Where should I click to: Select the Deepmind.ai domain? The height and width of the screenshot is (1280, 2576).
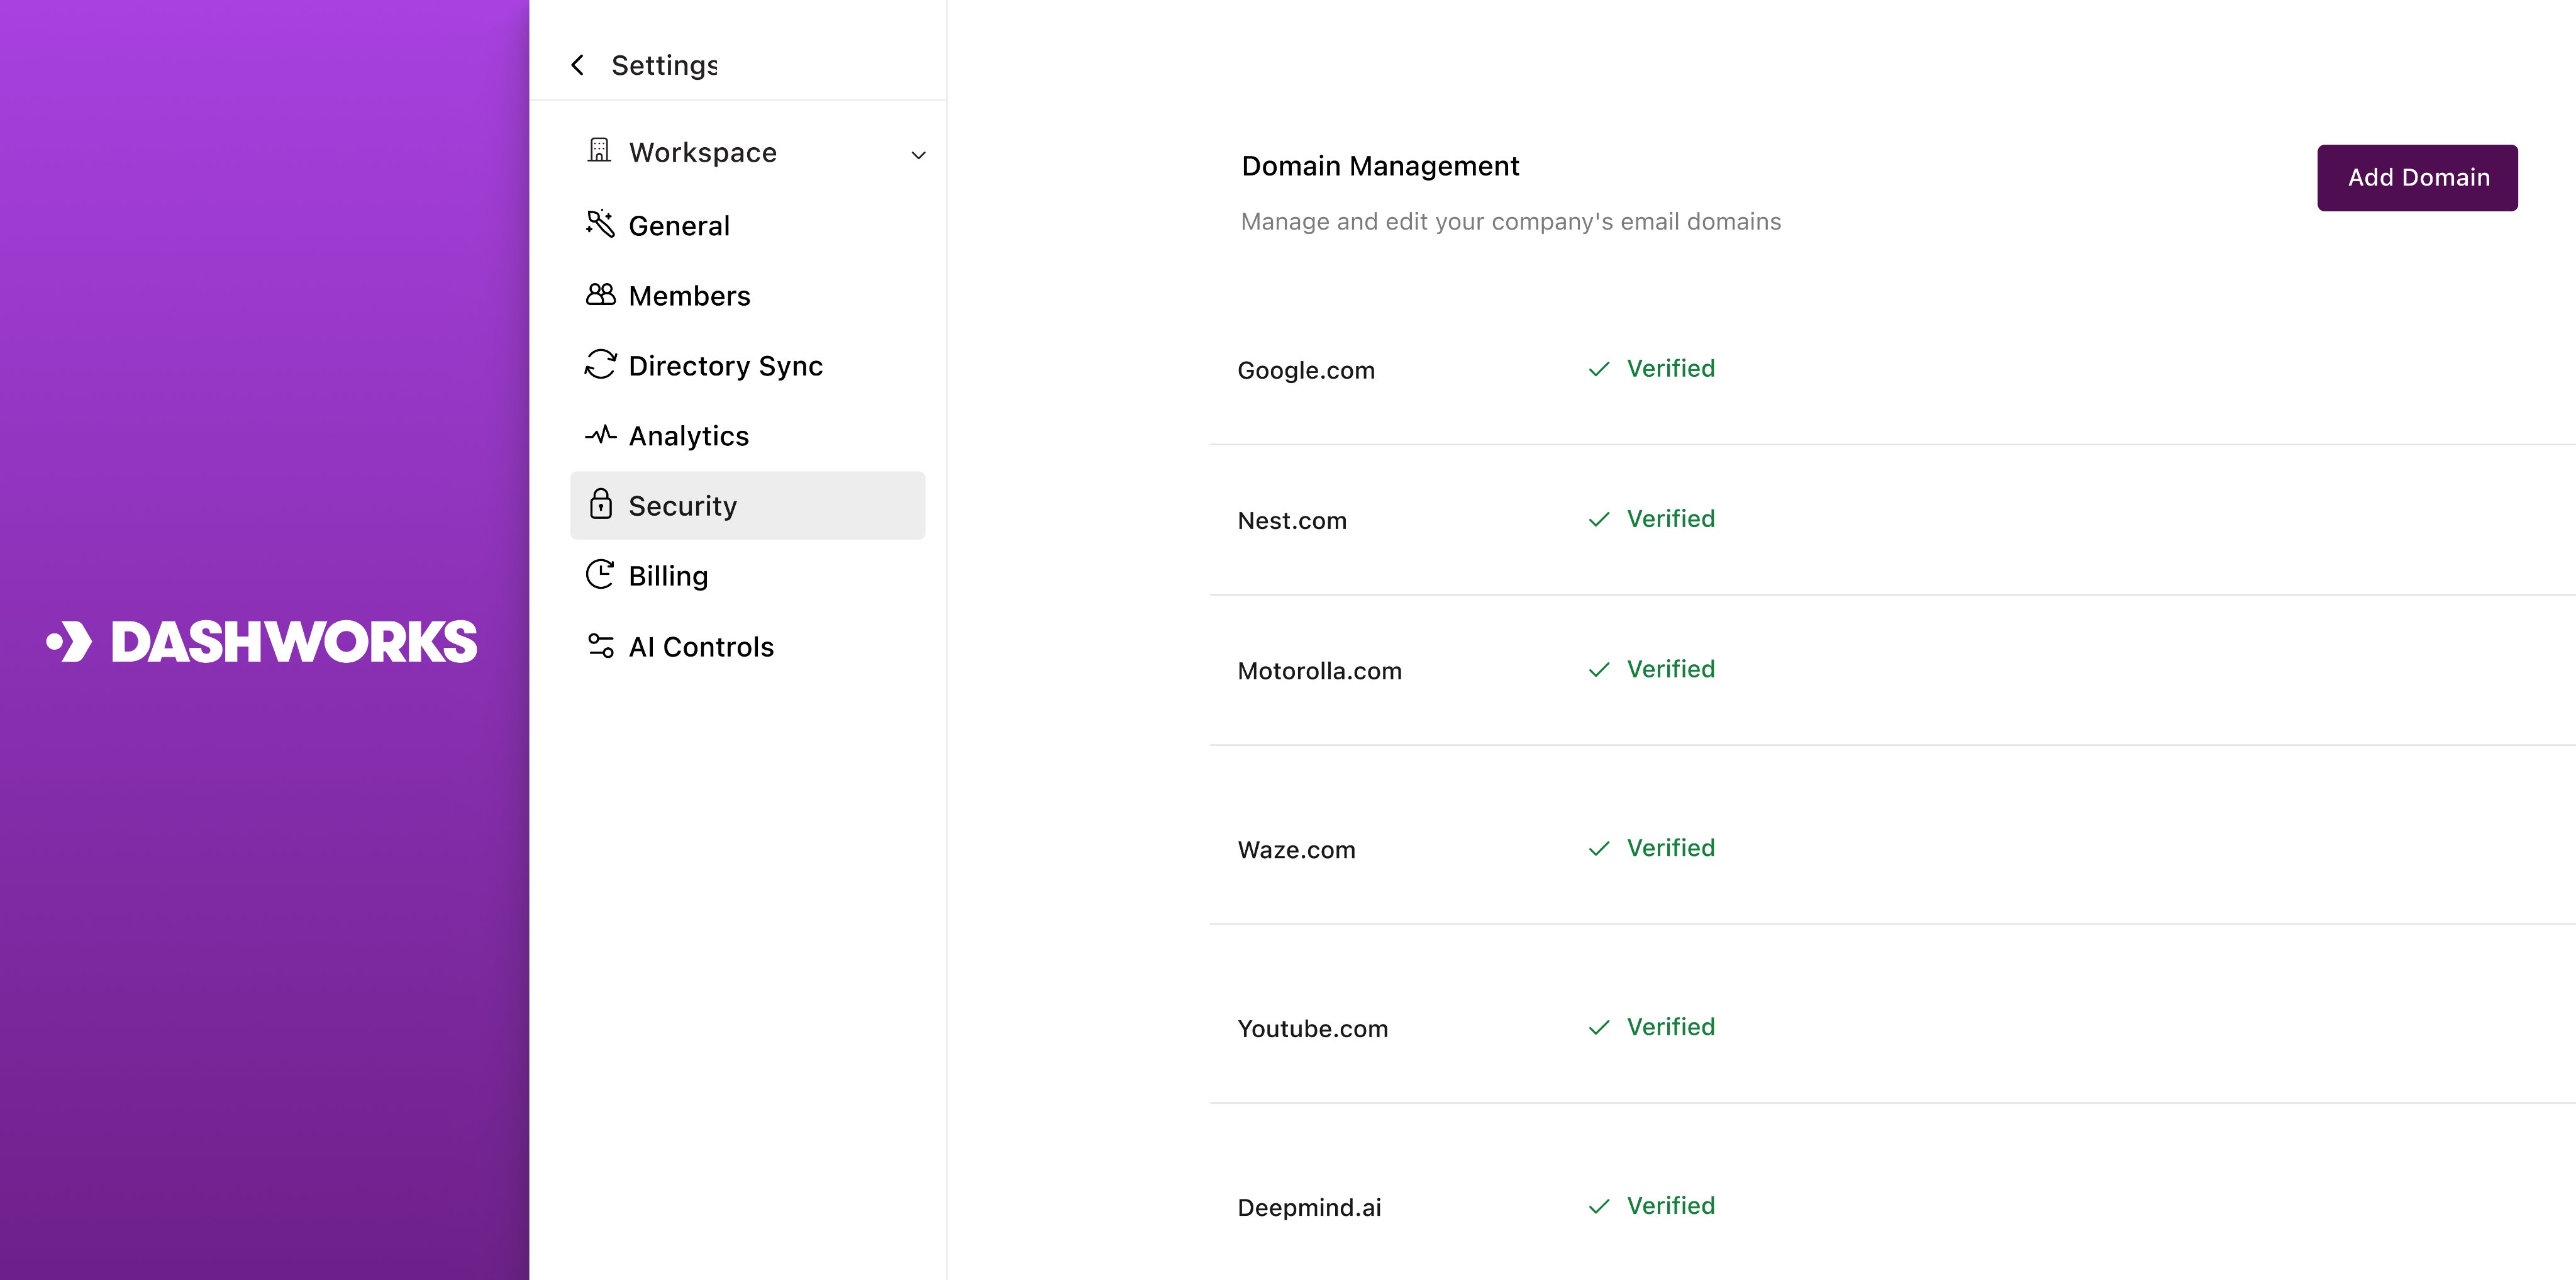(x=1309, y=1208)
